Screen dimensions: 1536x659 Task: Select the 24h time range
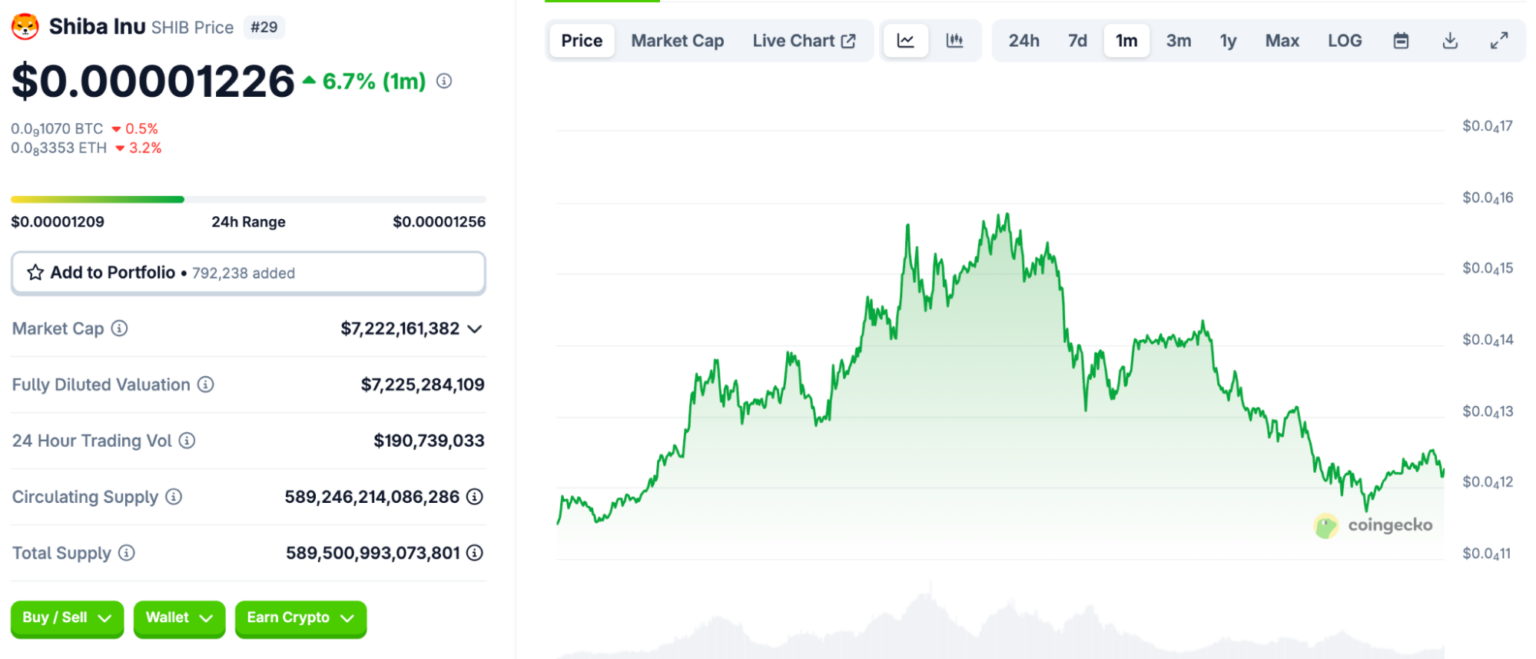pos(1023,41)
